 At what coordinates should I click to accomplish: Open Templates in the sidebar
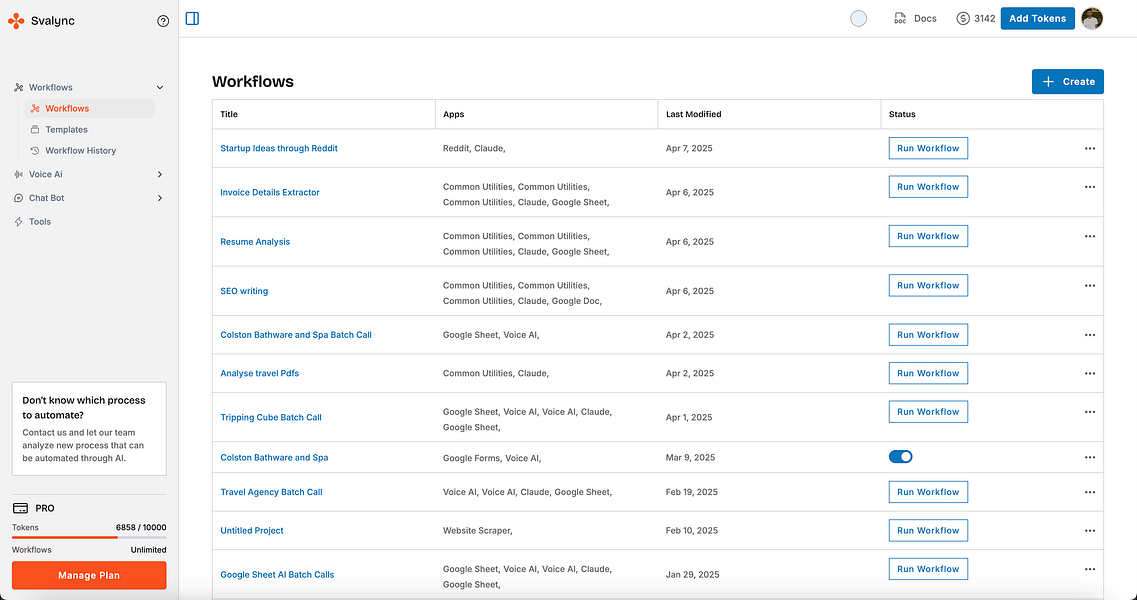[66, 130]
